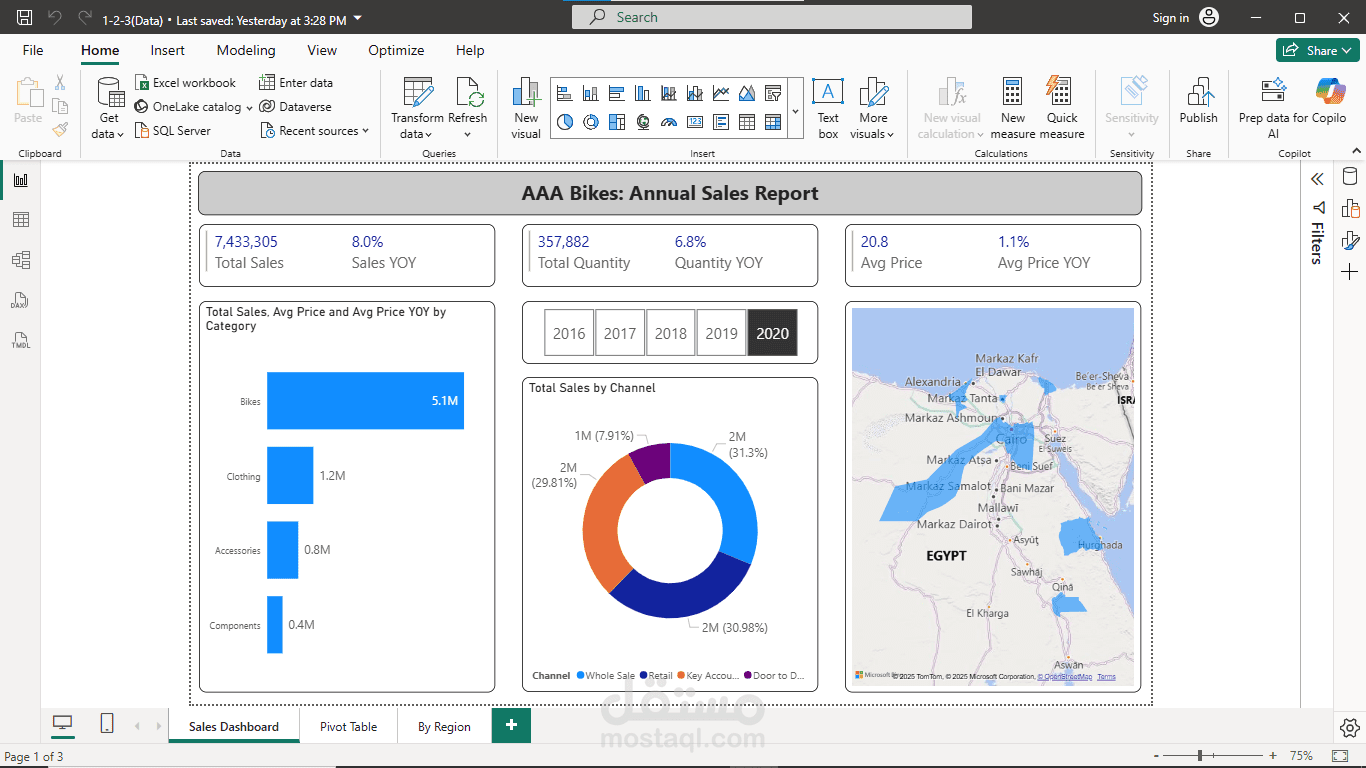Viewport: 1366px width, 768px height.
Task: Open the View ribbon tab
Action: 322,50
